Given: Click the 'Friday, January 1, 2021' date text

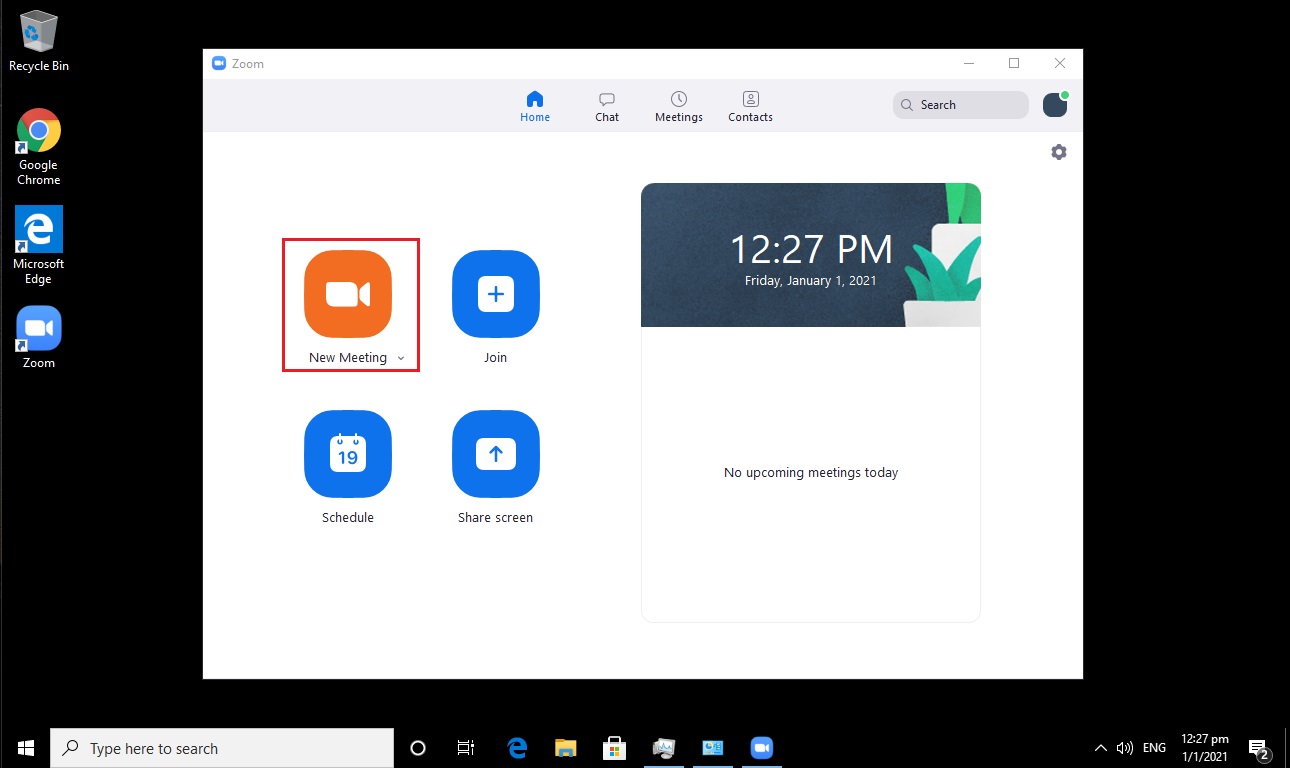Looking at the screenshot, I should pos(811,281).
